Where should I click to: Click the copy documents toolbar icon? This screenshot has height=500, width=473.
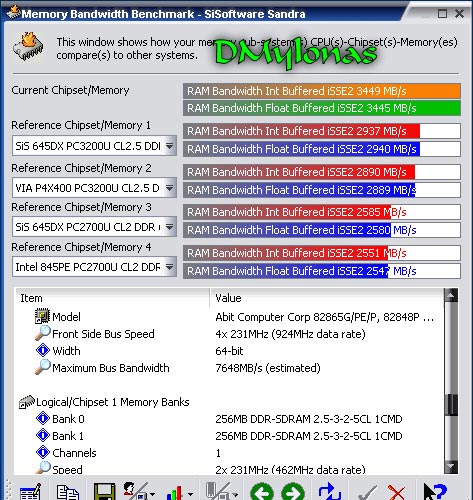click(67, 492)
